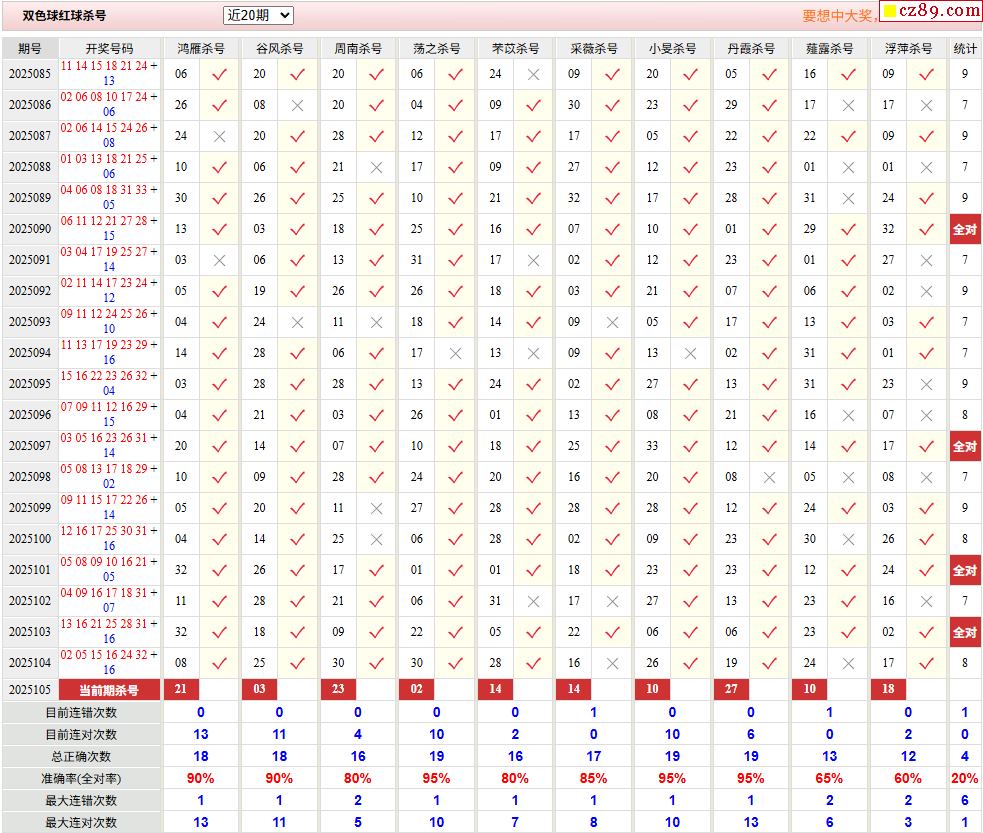The width and height of the screenshot is (983, 833).
Task: Click the 浮萍 check mark in row 2025104
Action: [x=927, y=663]
